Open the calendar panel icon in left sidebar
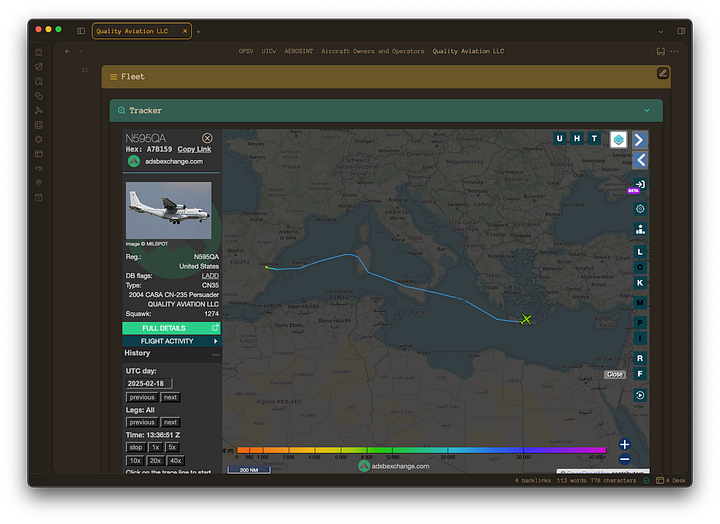Screen dimensions: 720x524 coord(39,154)
